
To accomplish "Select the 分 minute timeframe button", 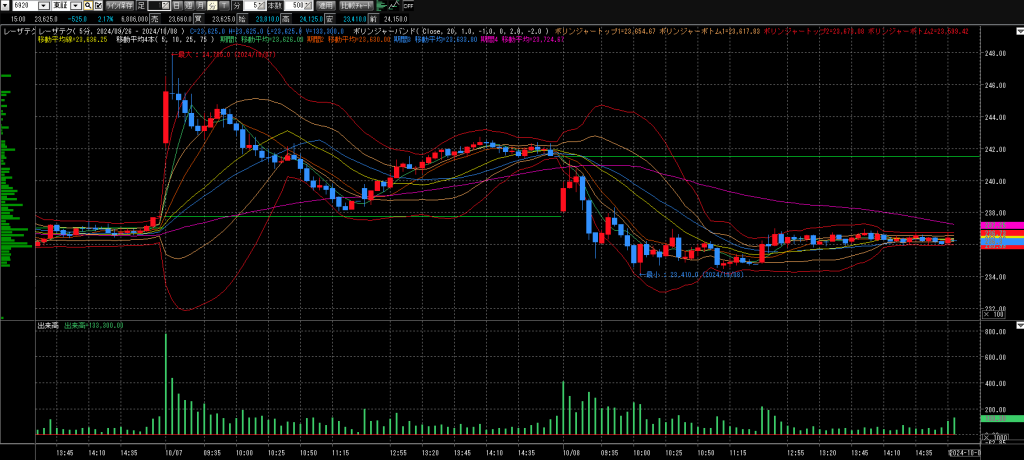I will pos(213,6).
